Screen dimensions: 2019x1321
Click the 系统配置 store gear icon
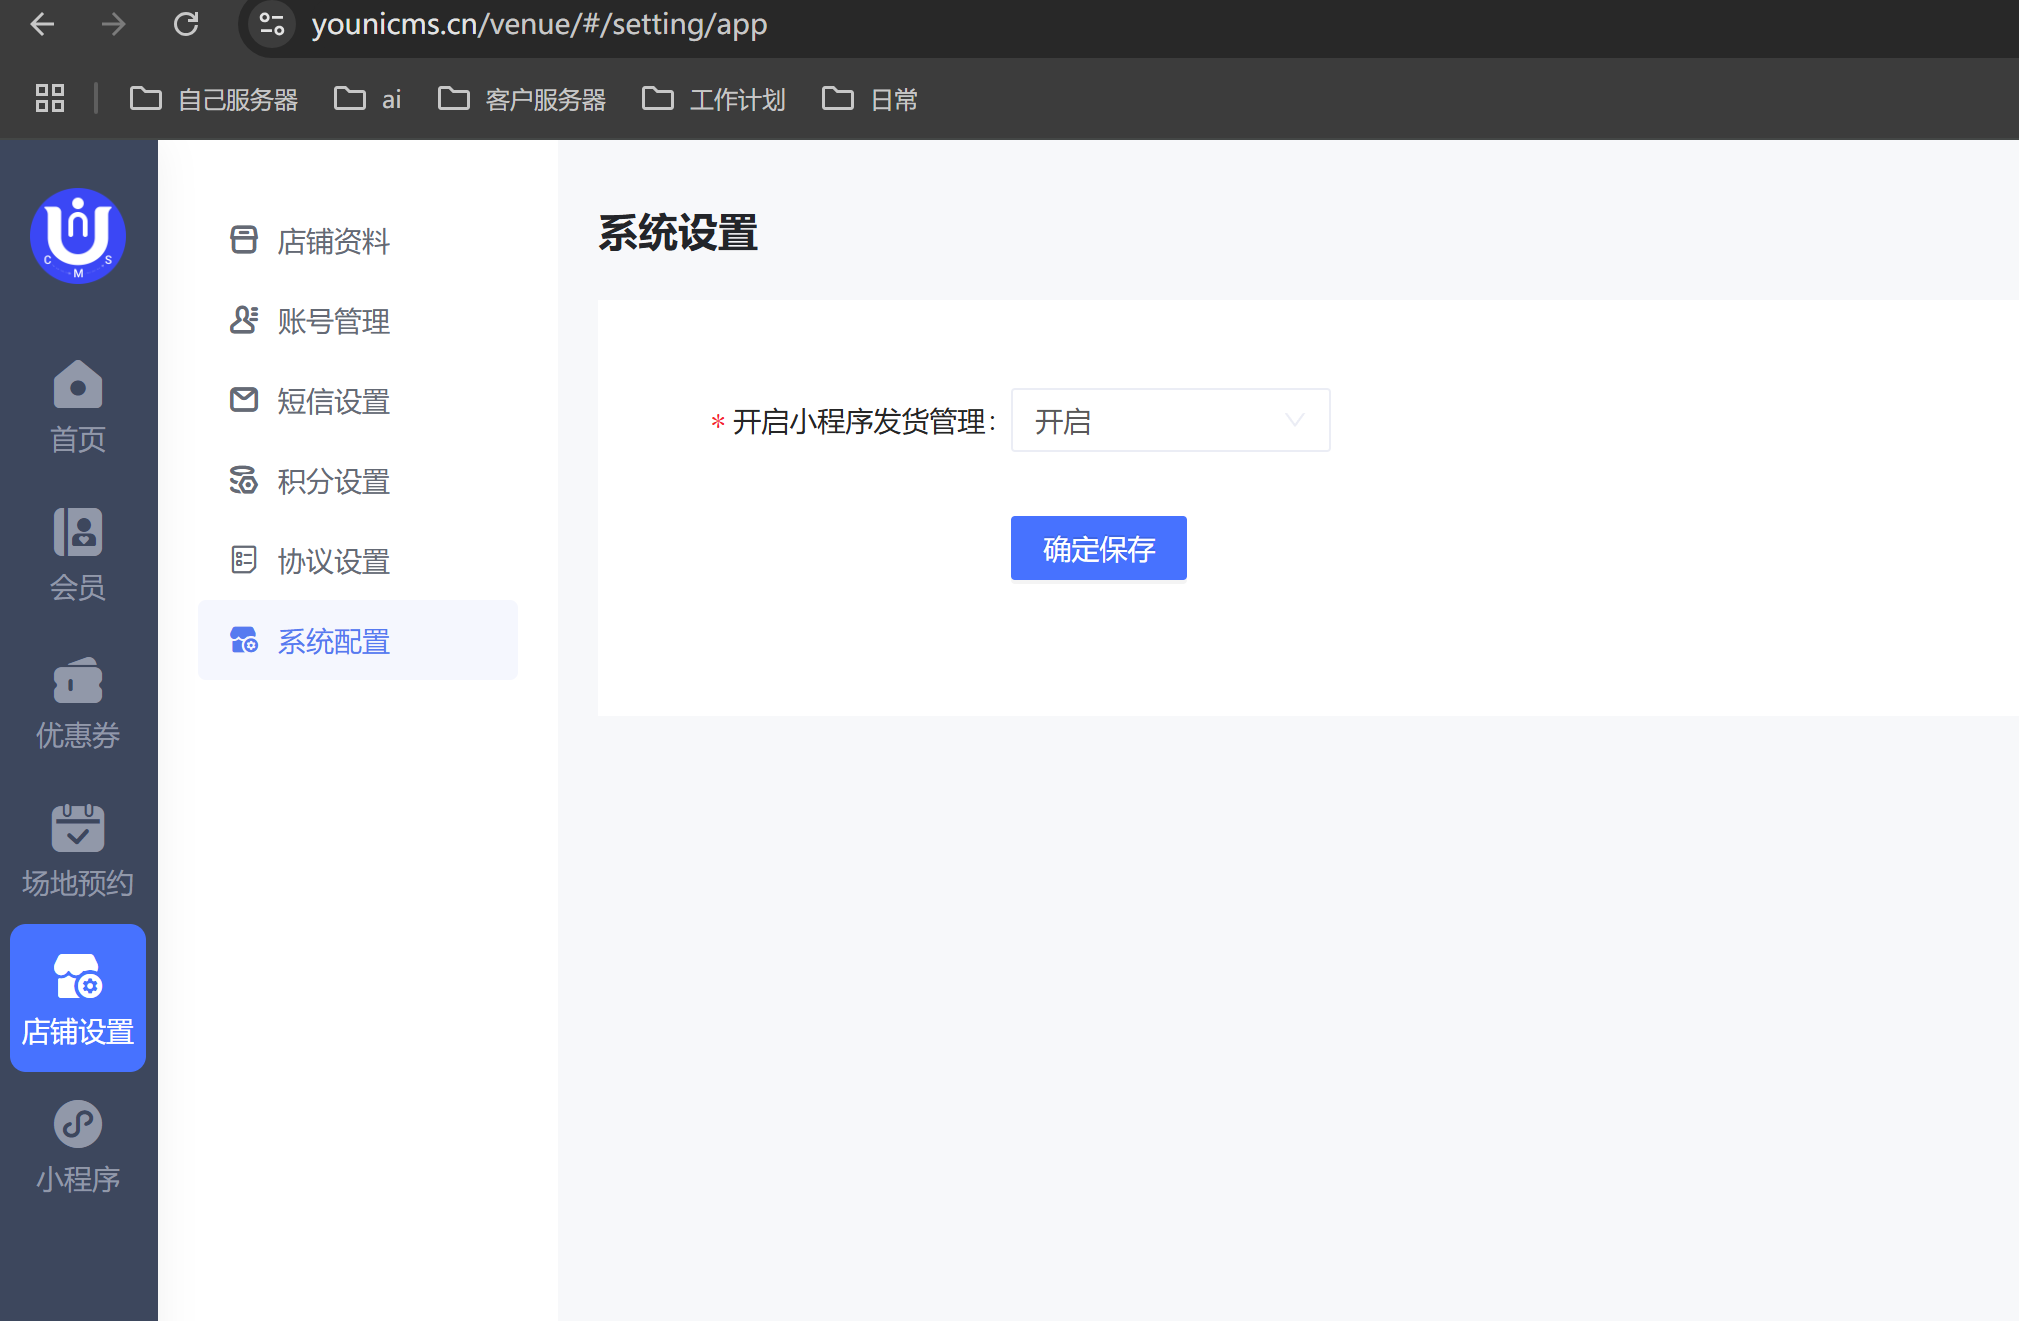tap(244, 640)
